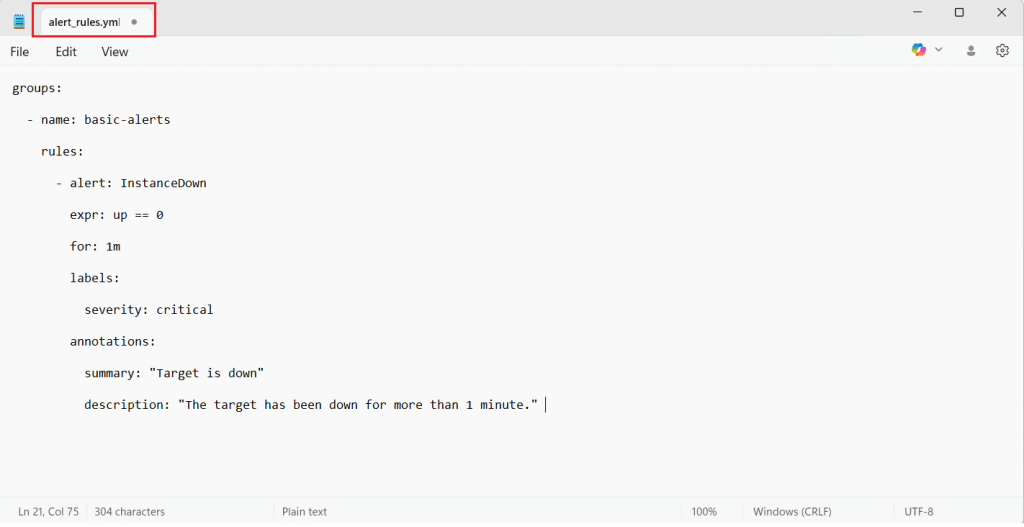Open Notepad settings gear icon
Screen dimensions: 1024x527
(1002, 51)
